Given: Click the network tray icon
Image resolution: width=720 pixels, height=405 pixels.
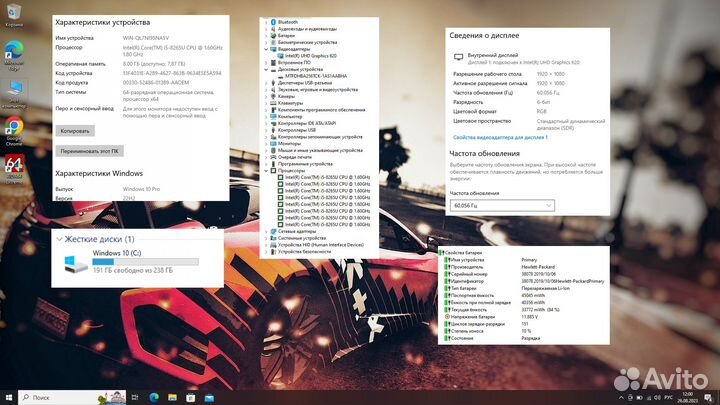Looking at the screenshot, I should click(x=648, y=398).
